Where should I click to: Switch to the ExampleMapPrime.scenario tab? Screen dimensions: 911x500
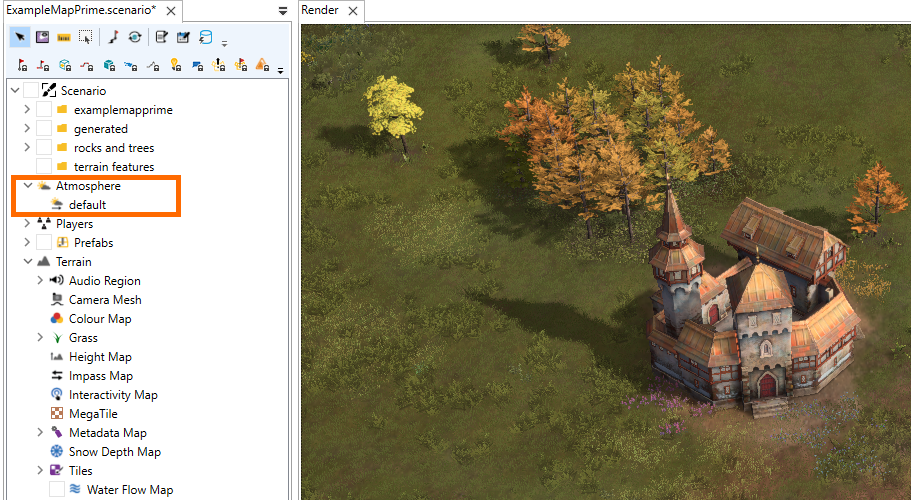(x=81, y=10)
